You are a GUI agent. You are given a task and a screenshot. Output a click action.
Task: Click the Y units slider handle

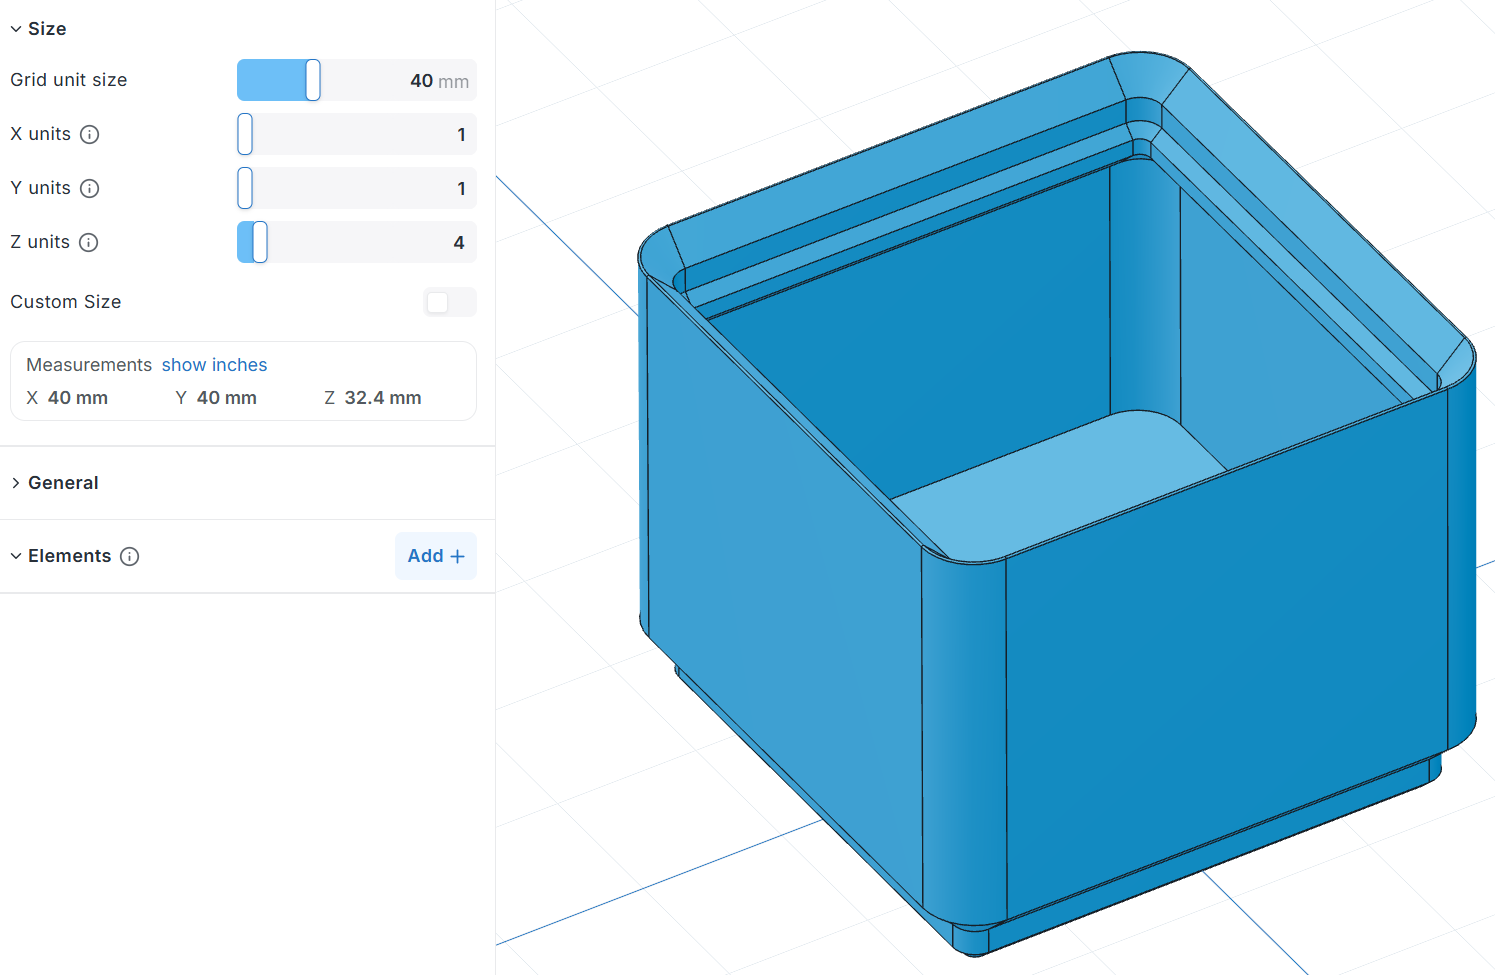tap(245, 188)
